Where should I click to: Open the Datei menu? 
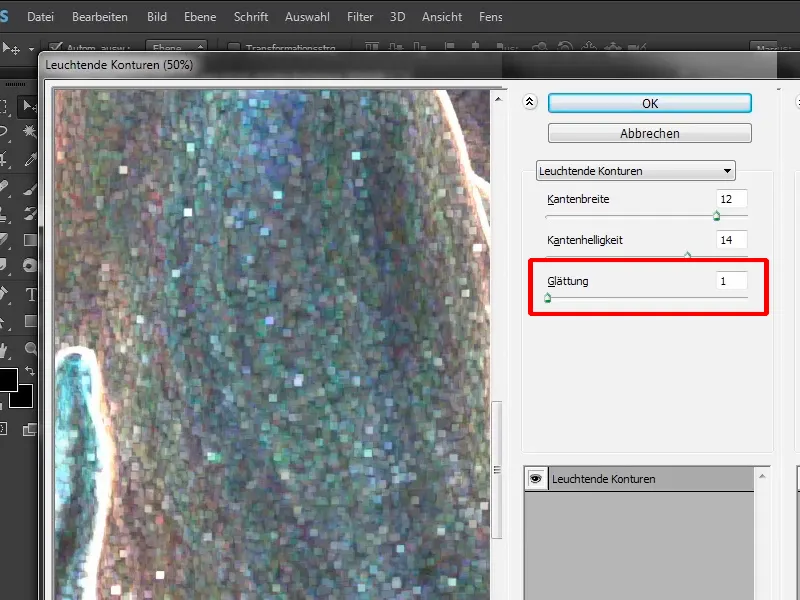40,17
